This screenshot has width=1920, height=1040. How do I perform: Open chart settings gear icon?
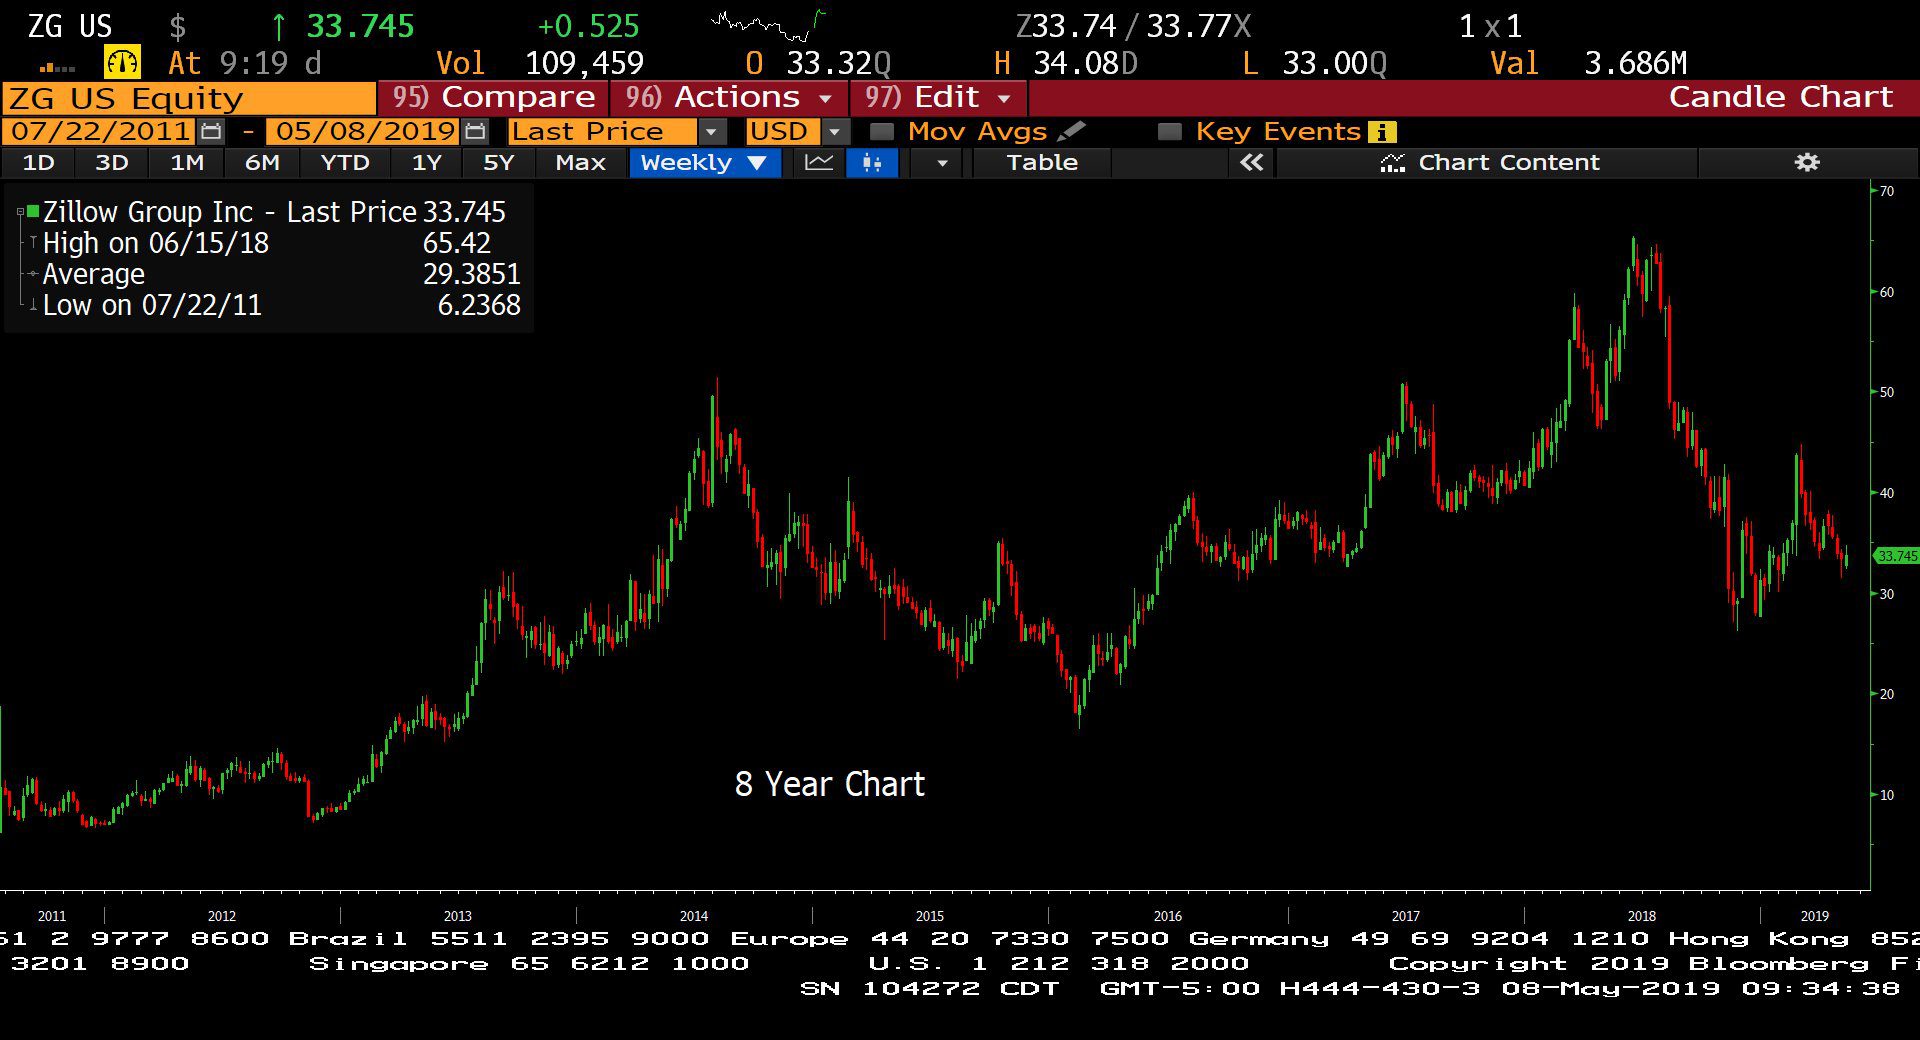[1806, 162]
